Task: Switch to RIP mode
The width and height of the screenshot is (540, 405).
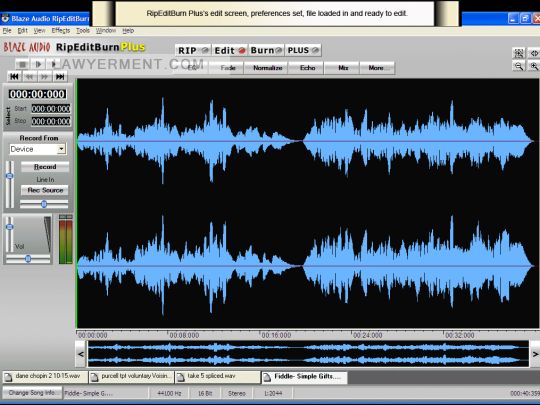Action: click(x=193, y=50)
